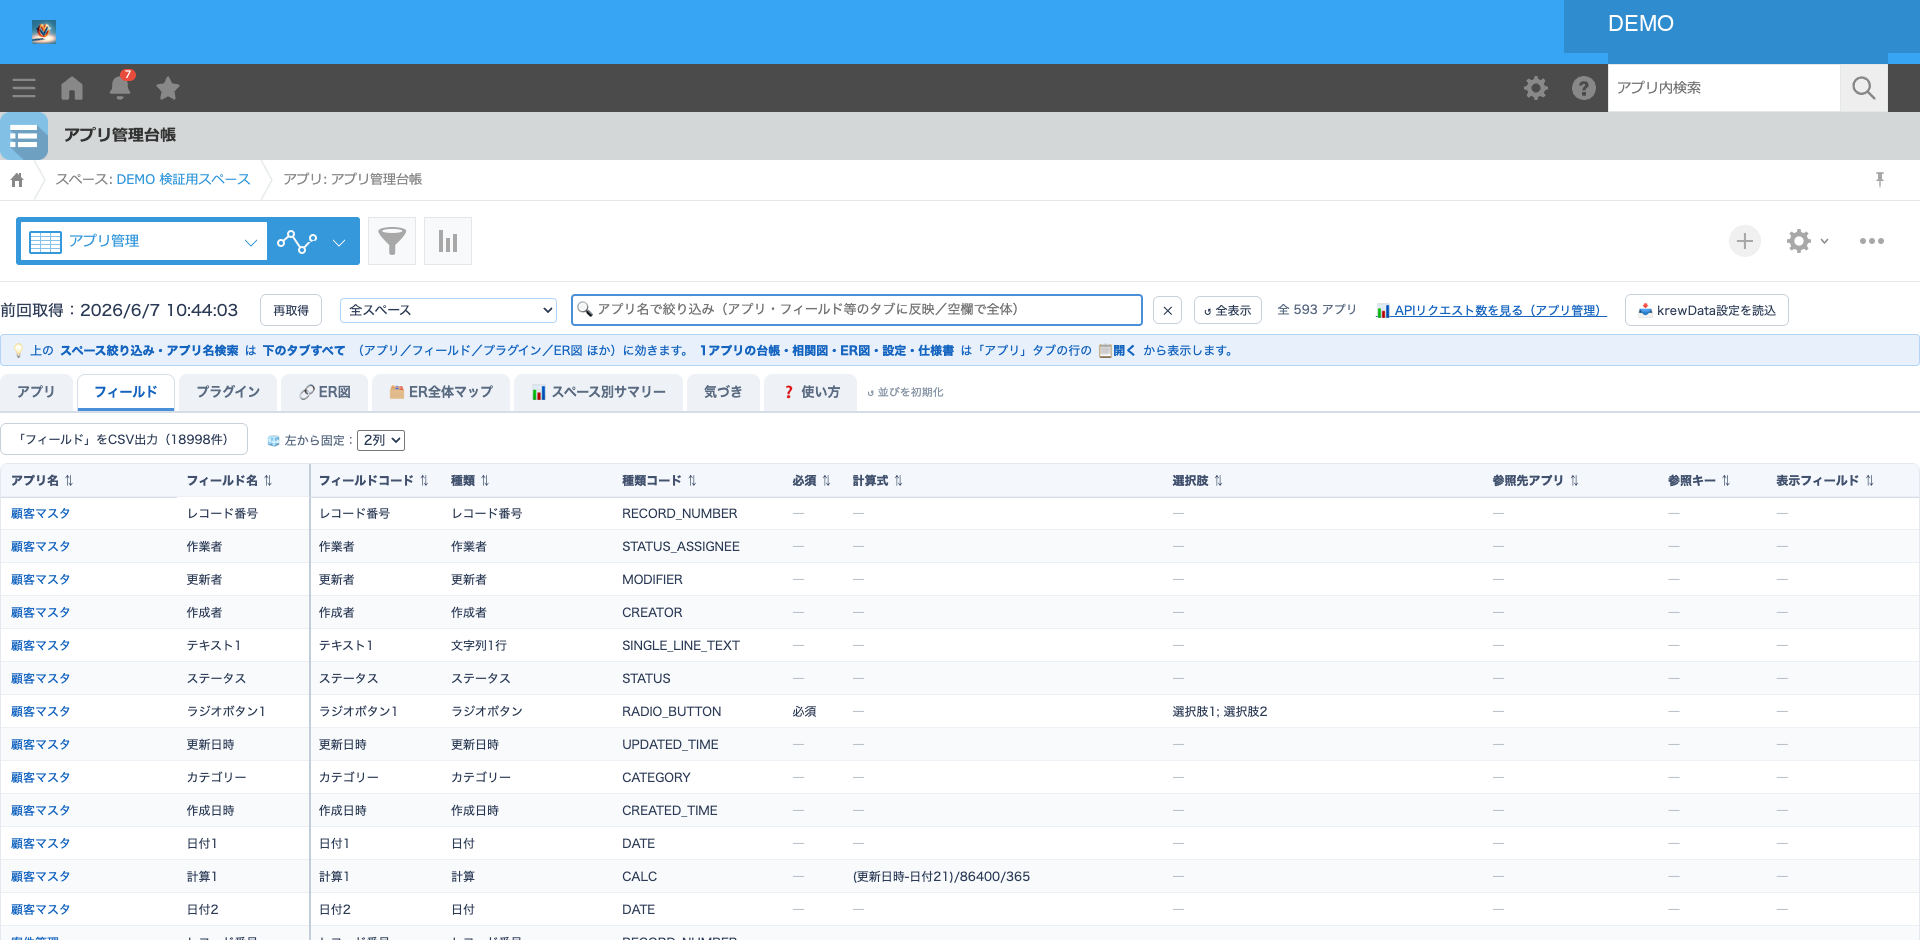The width and height of the screenshot is (1920, 940).
Task: Open the three-dots options menu
Action: [1872, 241]
